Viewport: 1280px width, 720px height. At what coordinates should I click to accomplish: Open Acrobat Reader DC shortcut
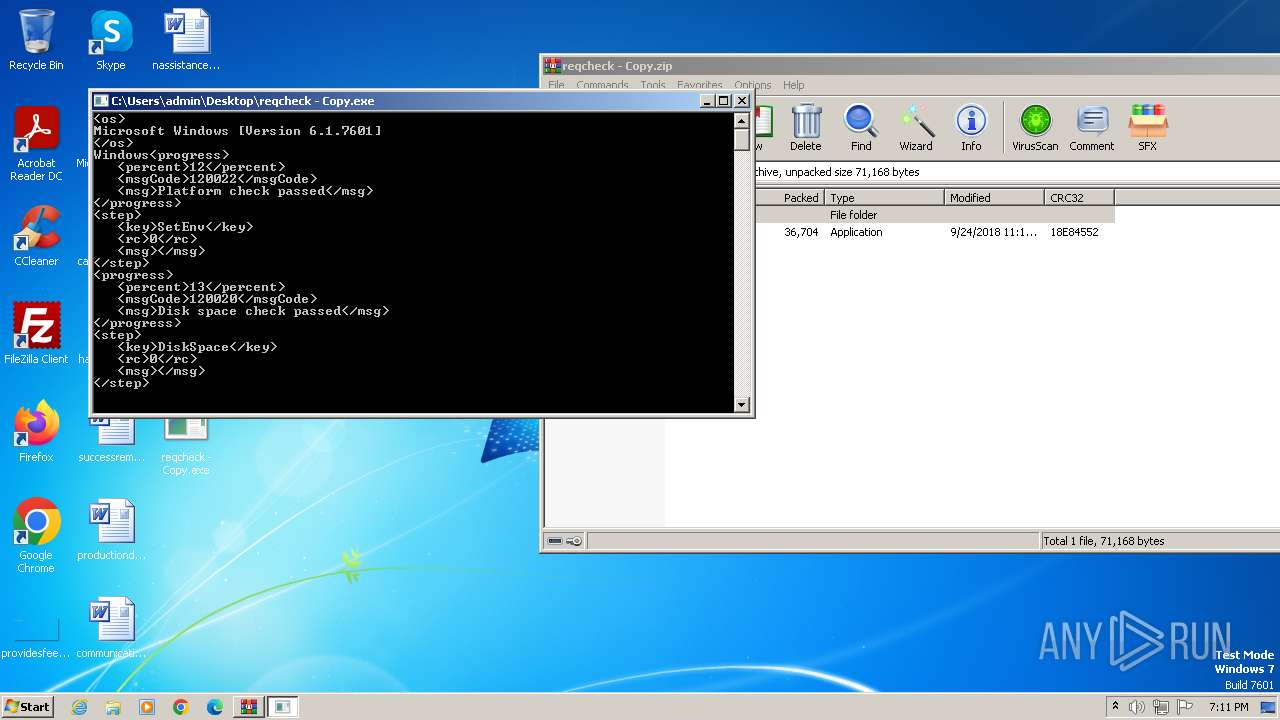[x=36, y=144]
